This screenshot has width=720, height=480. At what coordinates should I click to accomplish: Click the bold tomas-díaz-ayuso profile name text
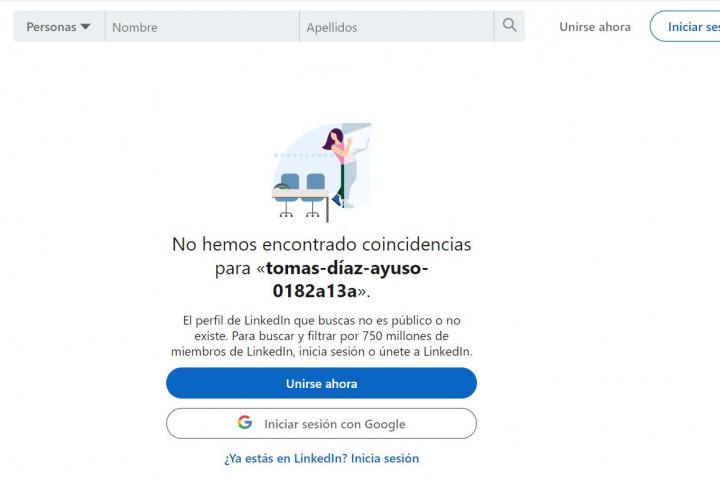coord(347,268)
